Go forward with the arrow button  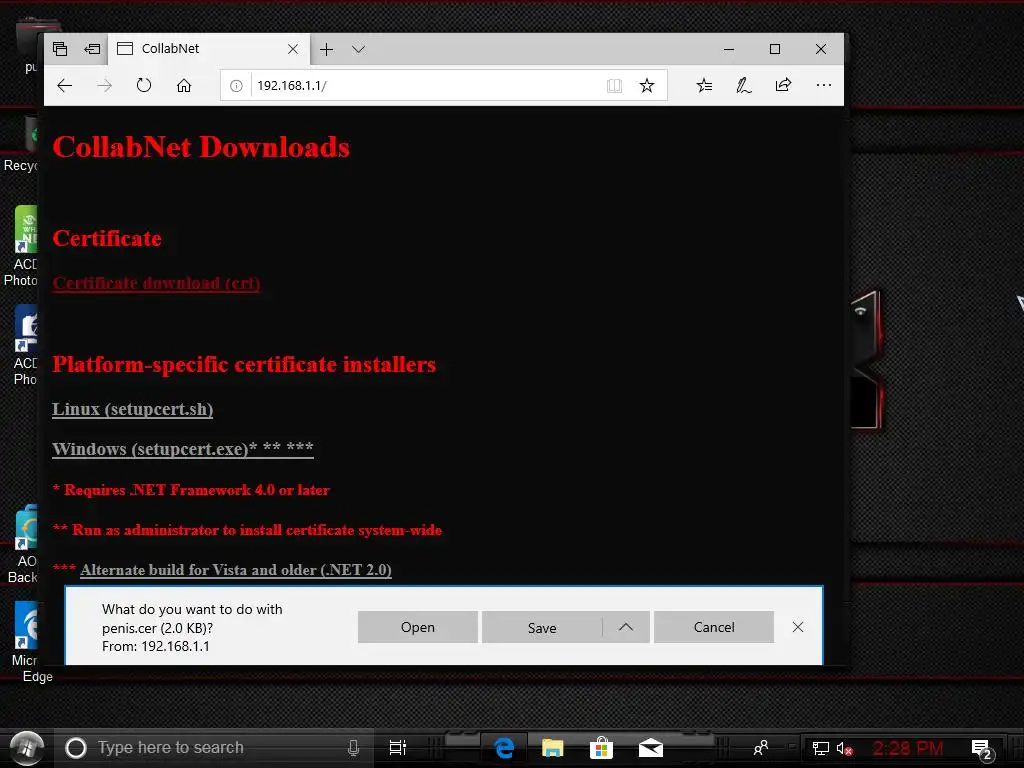click(104, 86)
